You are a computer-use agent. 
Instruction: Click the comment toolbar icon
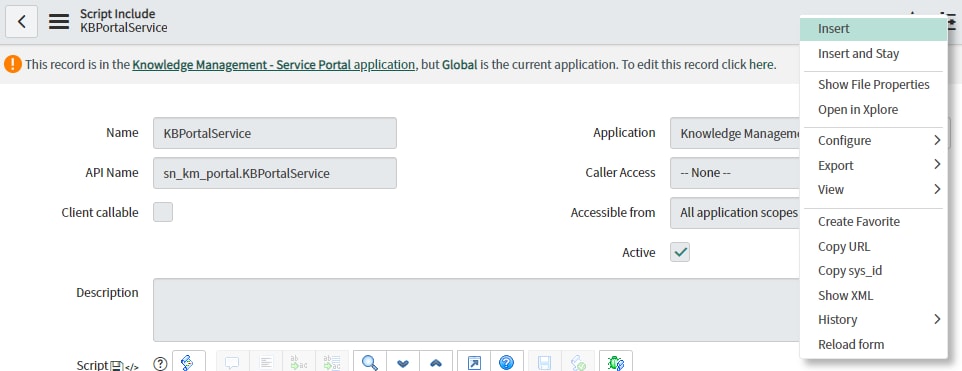[232, 362]
